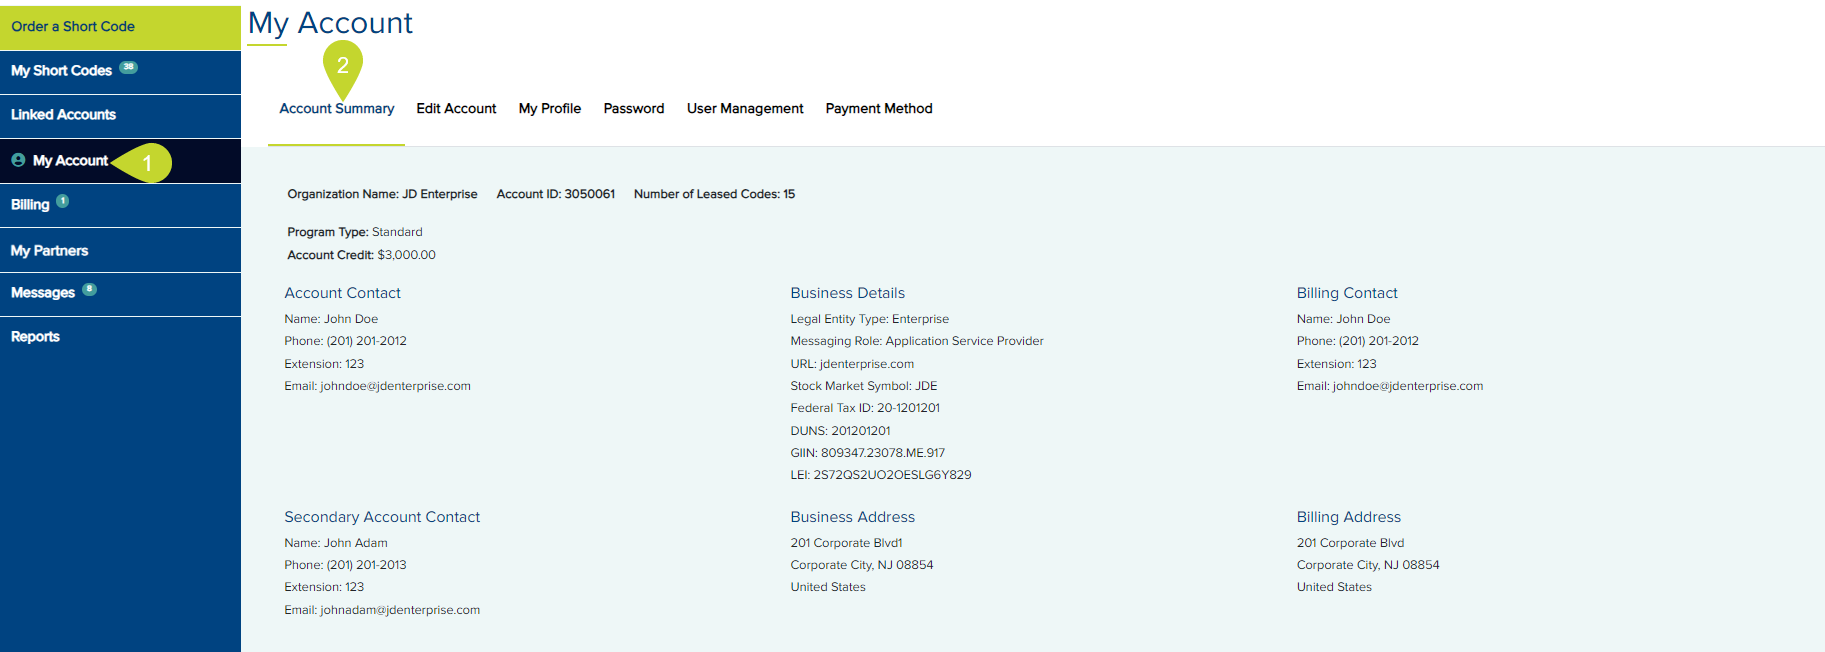
Task: Select the User Management tab
Action: click(x=744, y=109)
